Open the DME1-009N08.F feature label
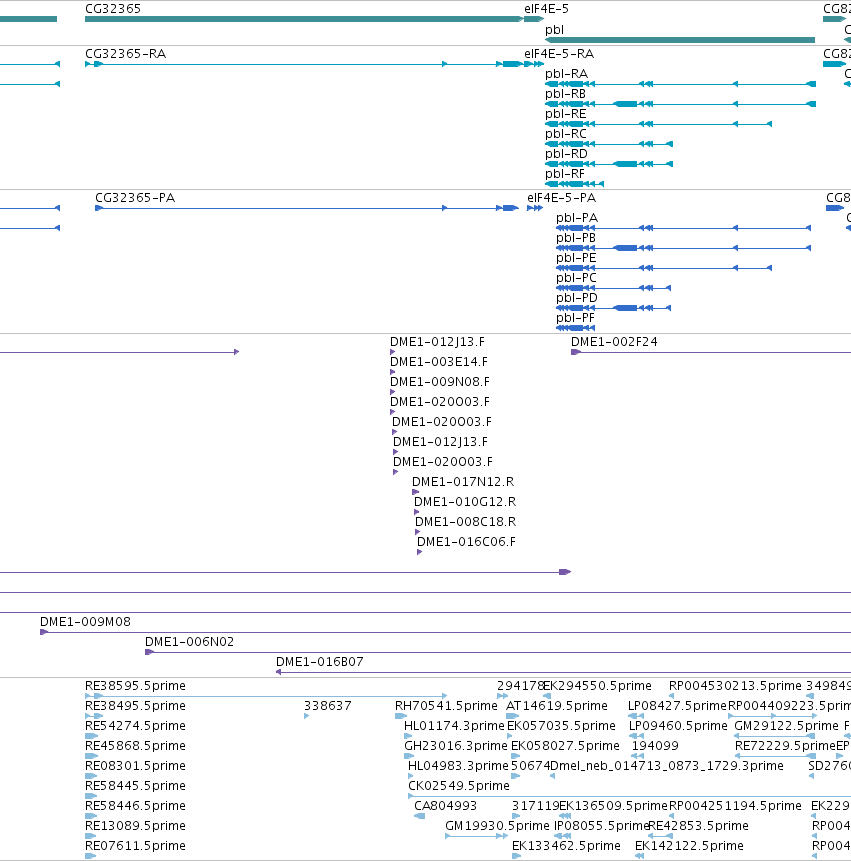851x861 pixels. (440, 382)
